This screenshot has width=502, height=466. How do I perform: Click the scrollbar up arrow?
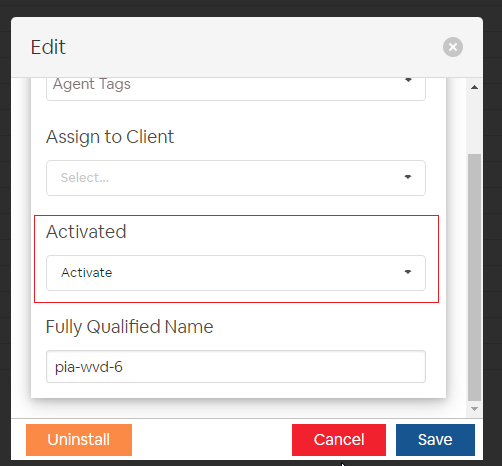(x=474, y=87)
